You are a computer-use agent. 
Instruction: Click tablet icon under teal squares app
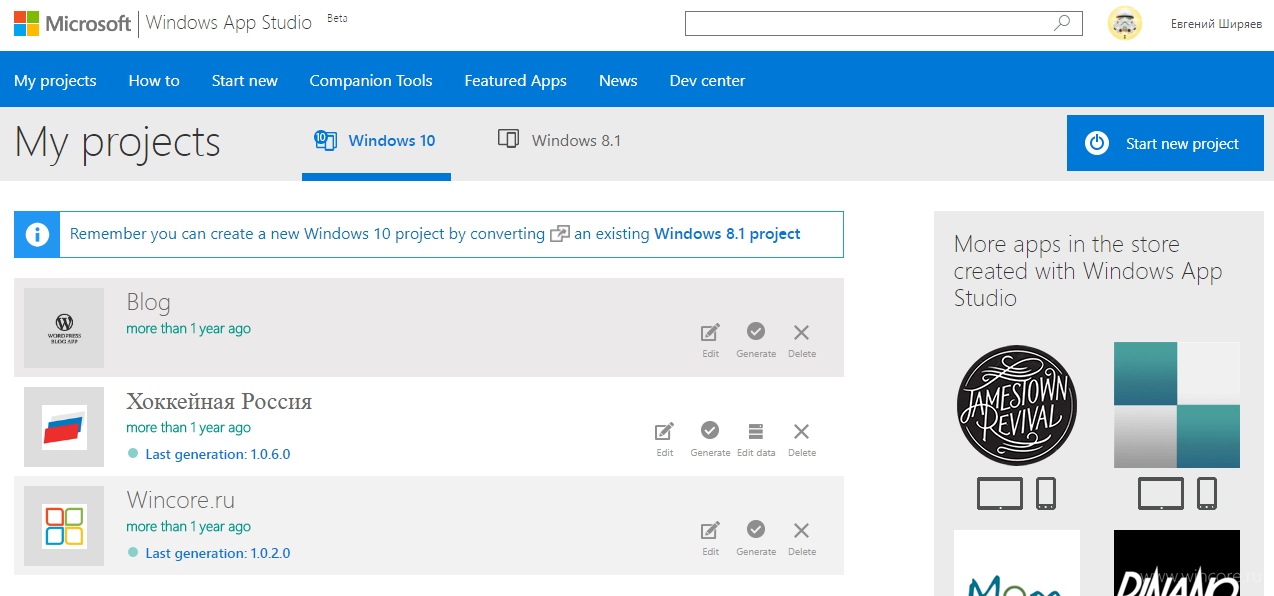pyautogui.click(x=1160, y=493)
